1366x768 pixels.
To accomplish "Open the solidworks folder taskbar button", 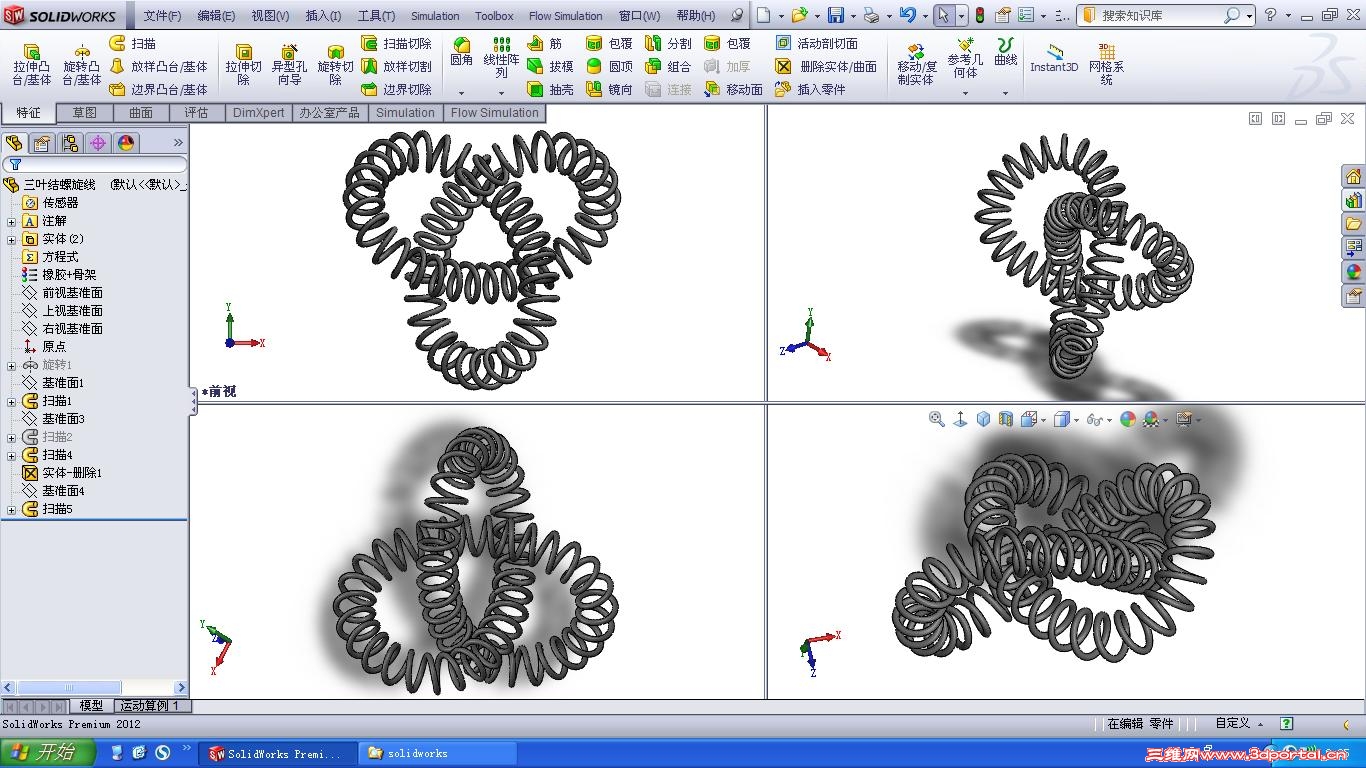I will pyautogui.click(x=437, y=753).
